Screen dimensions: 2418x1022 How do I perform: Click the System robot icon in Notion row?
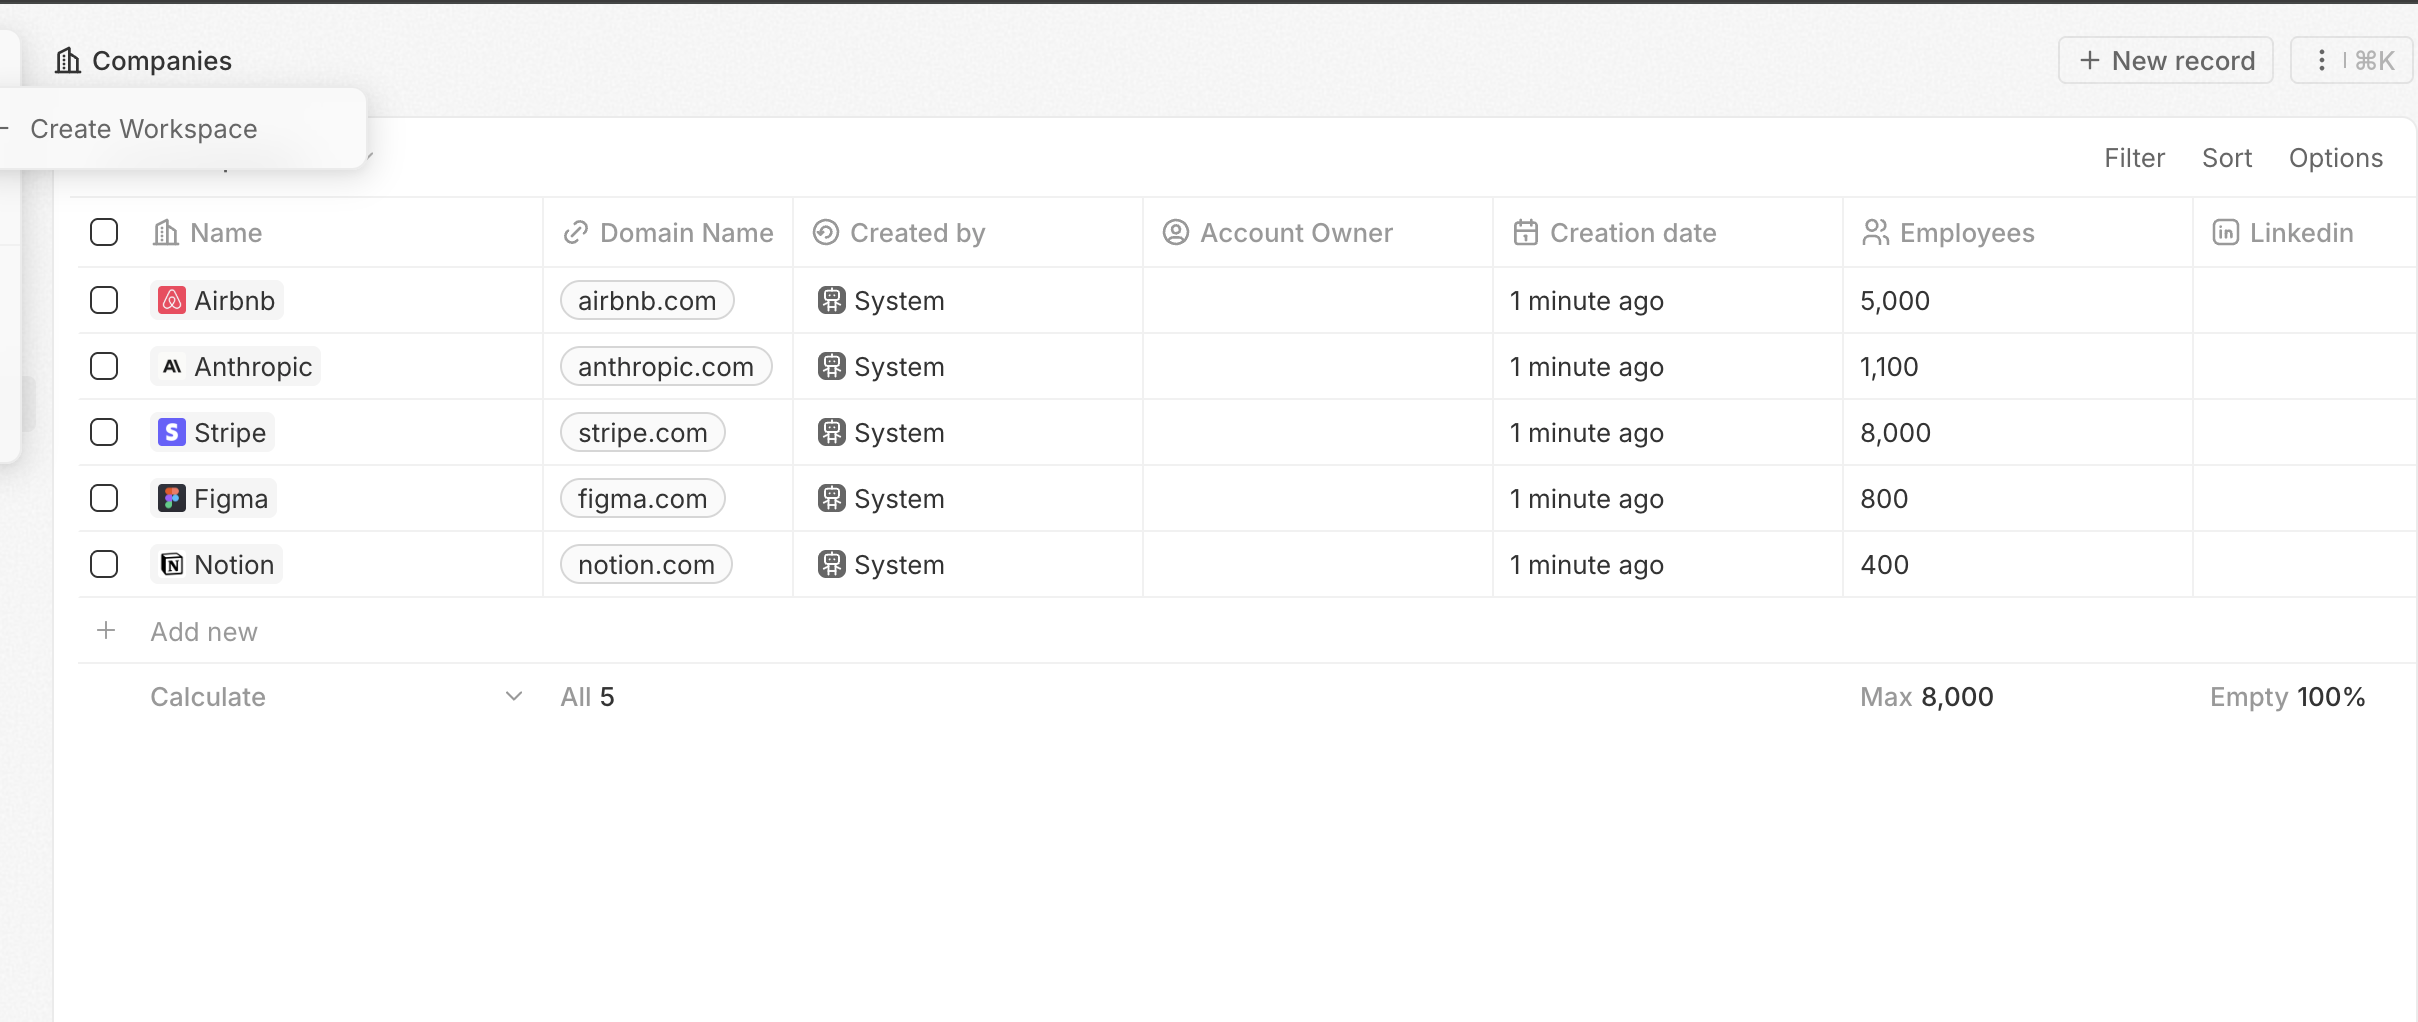click(831, 564)
